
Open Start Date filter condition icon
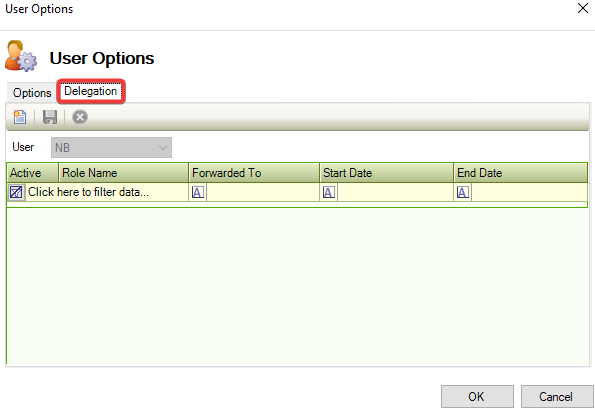point(329,192)
